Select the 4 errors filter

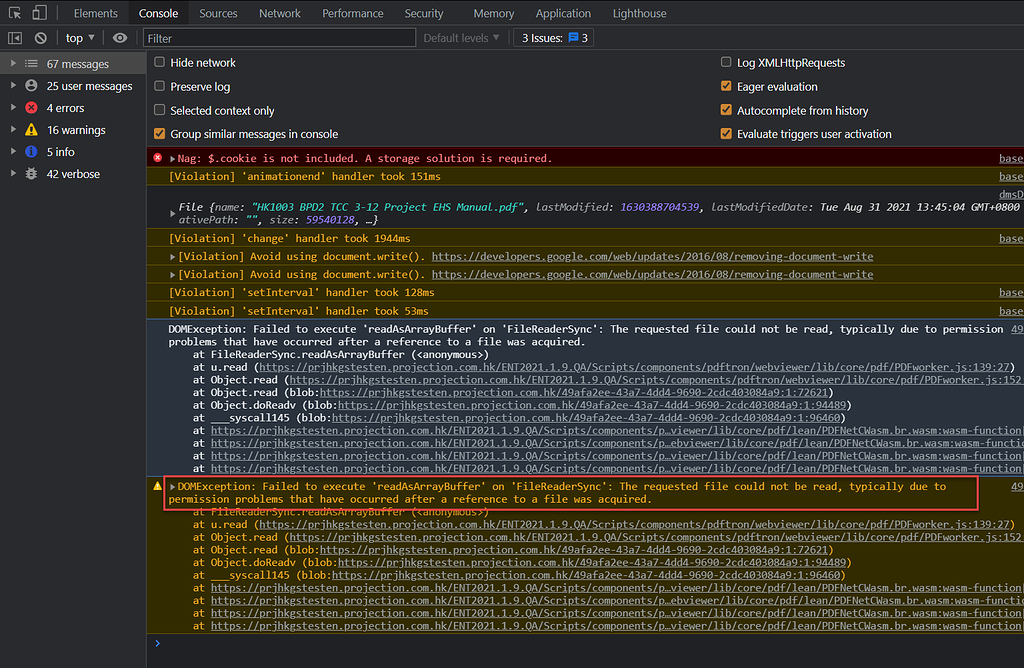[x=65, y=108]
